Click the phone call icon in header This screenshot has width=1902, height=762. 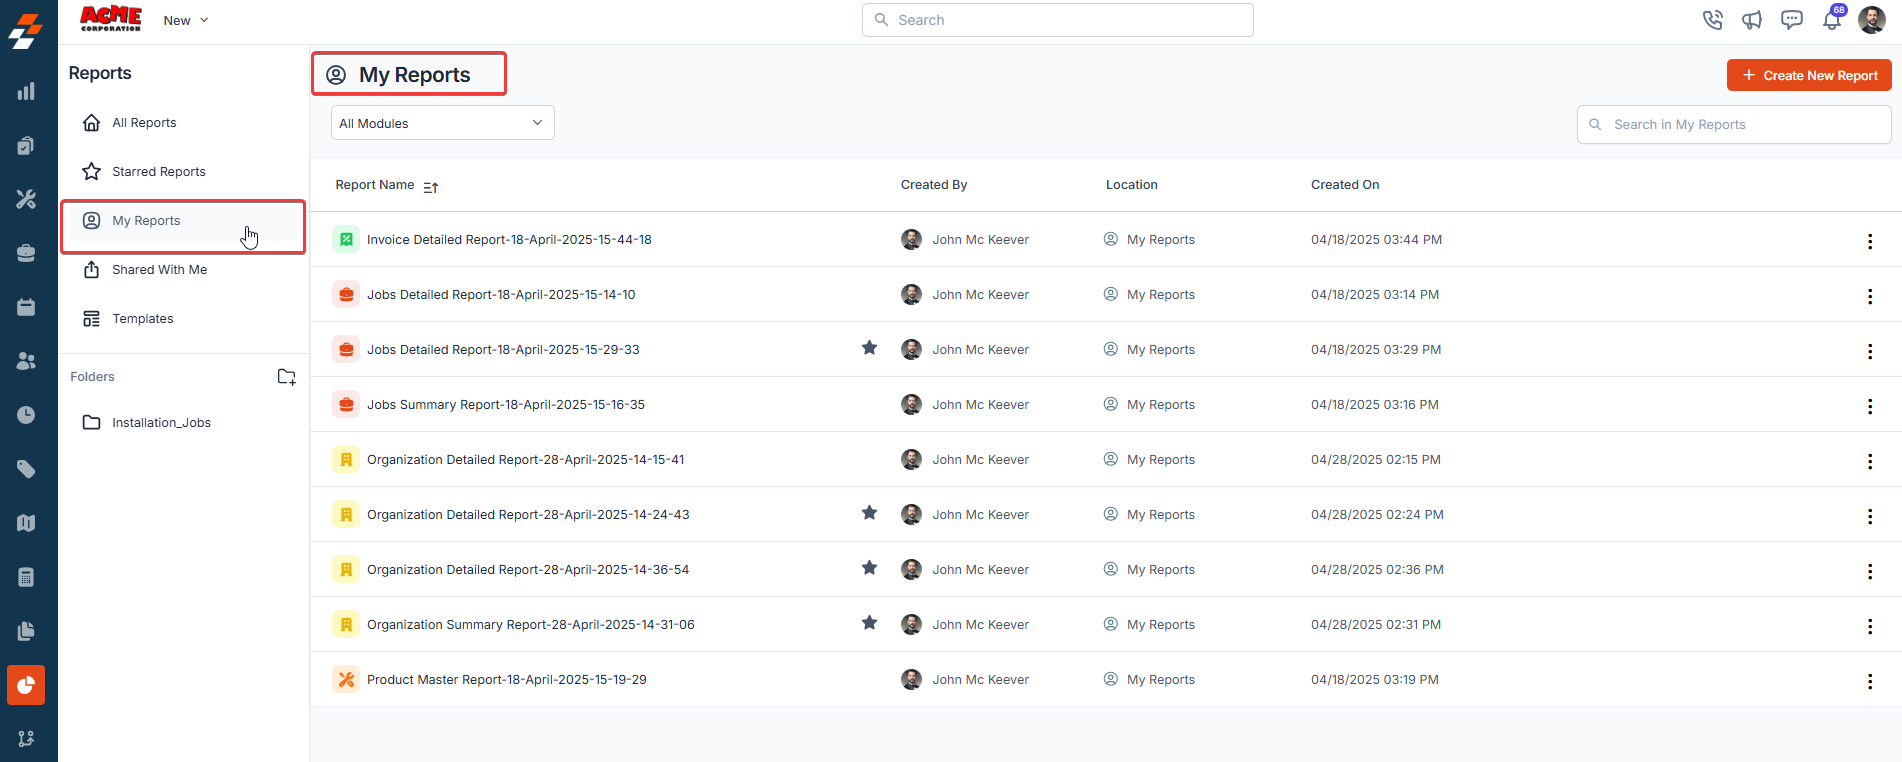pos(1713,20)
